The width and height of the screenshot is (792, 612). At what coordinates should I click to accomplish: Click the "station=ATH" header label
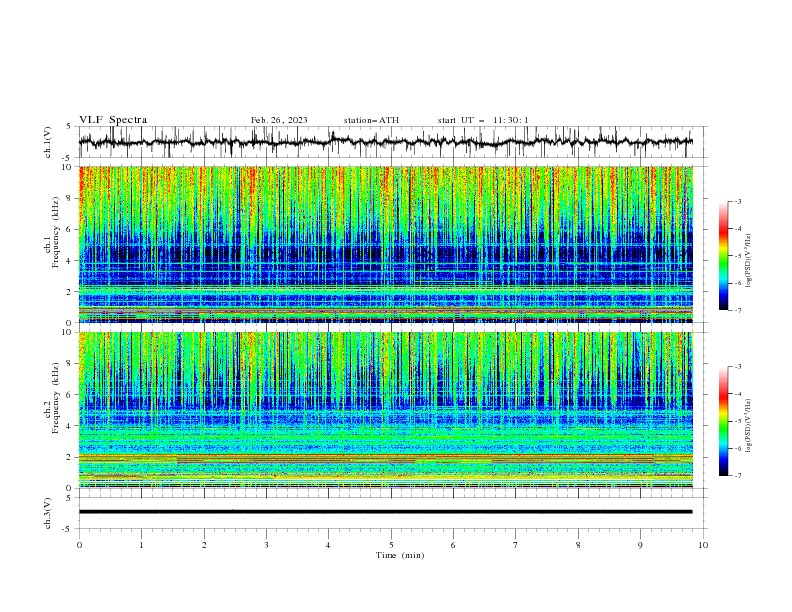371,120
